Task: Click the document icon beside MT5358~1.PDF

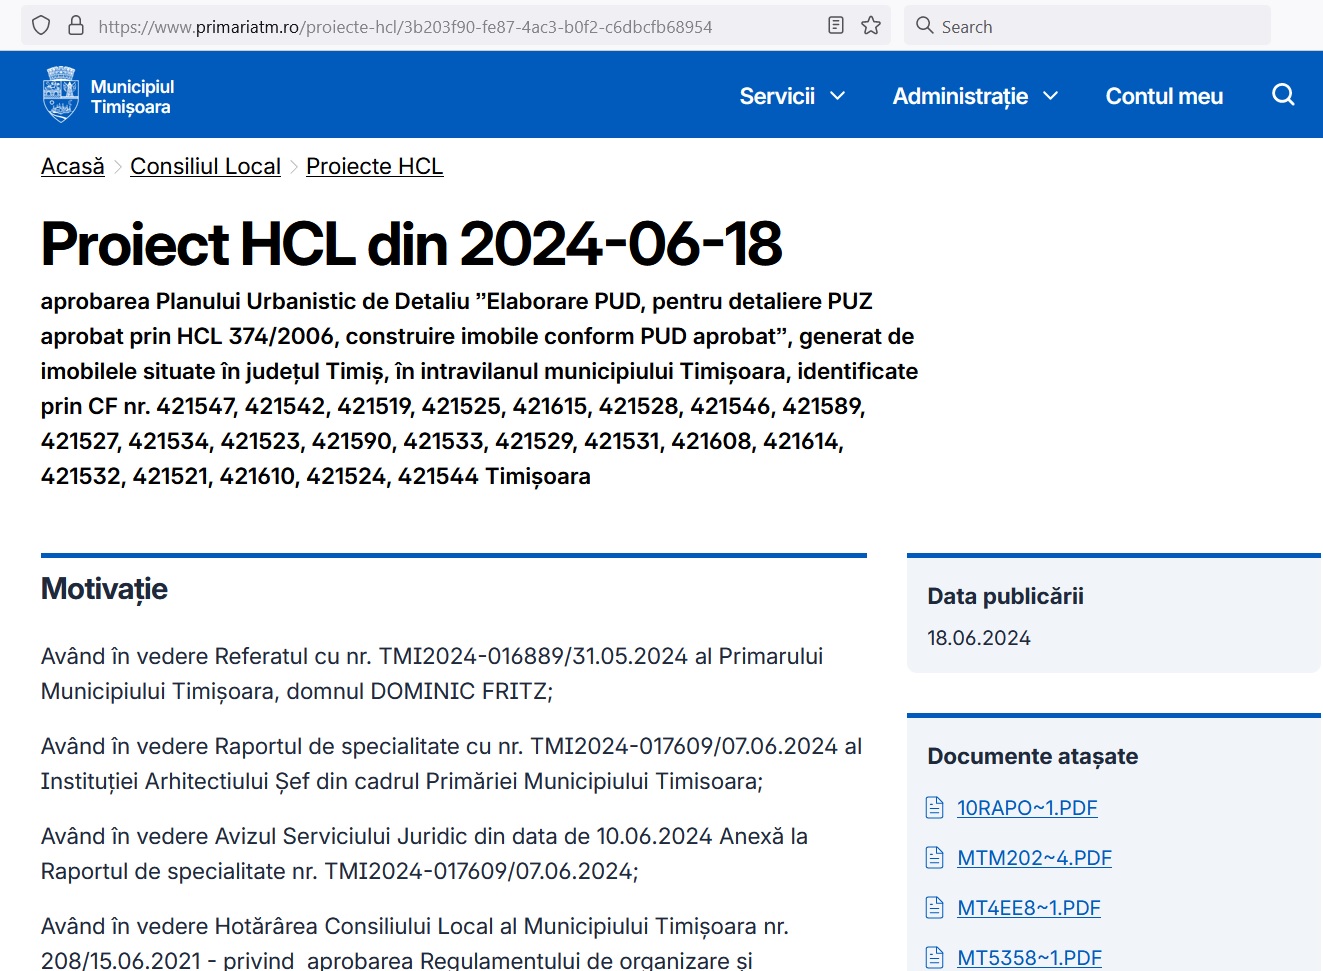Action: [935, 958]
